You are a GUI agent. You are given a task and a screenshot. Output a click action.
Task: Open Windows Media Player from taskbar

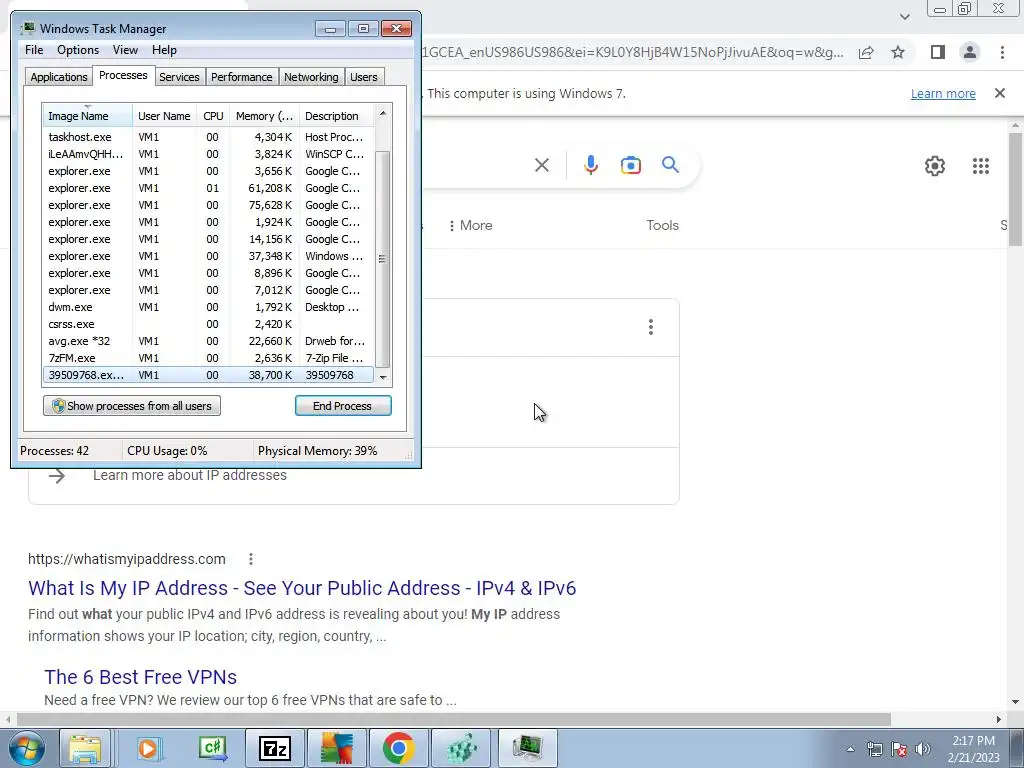click(149, 748)
